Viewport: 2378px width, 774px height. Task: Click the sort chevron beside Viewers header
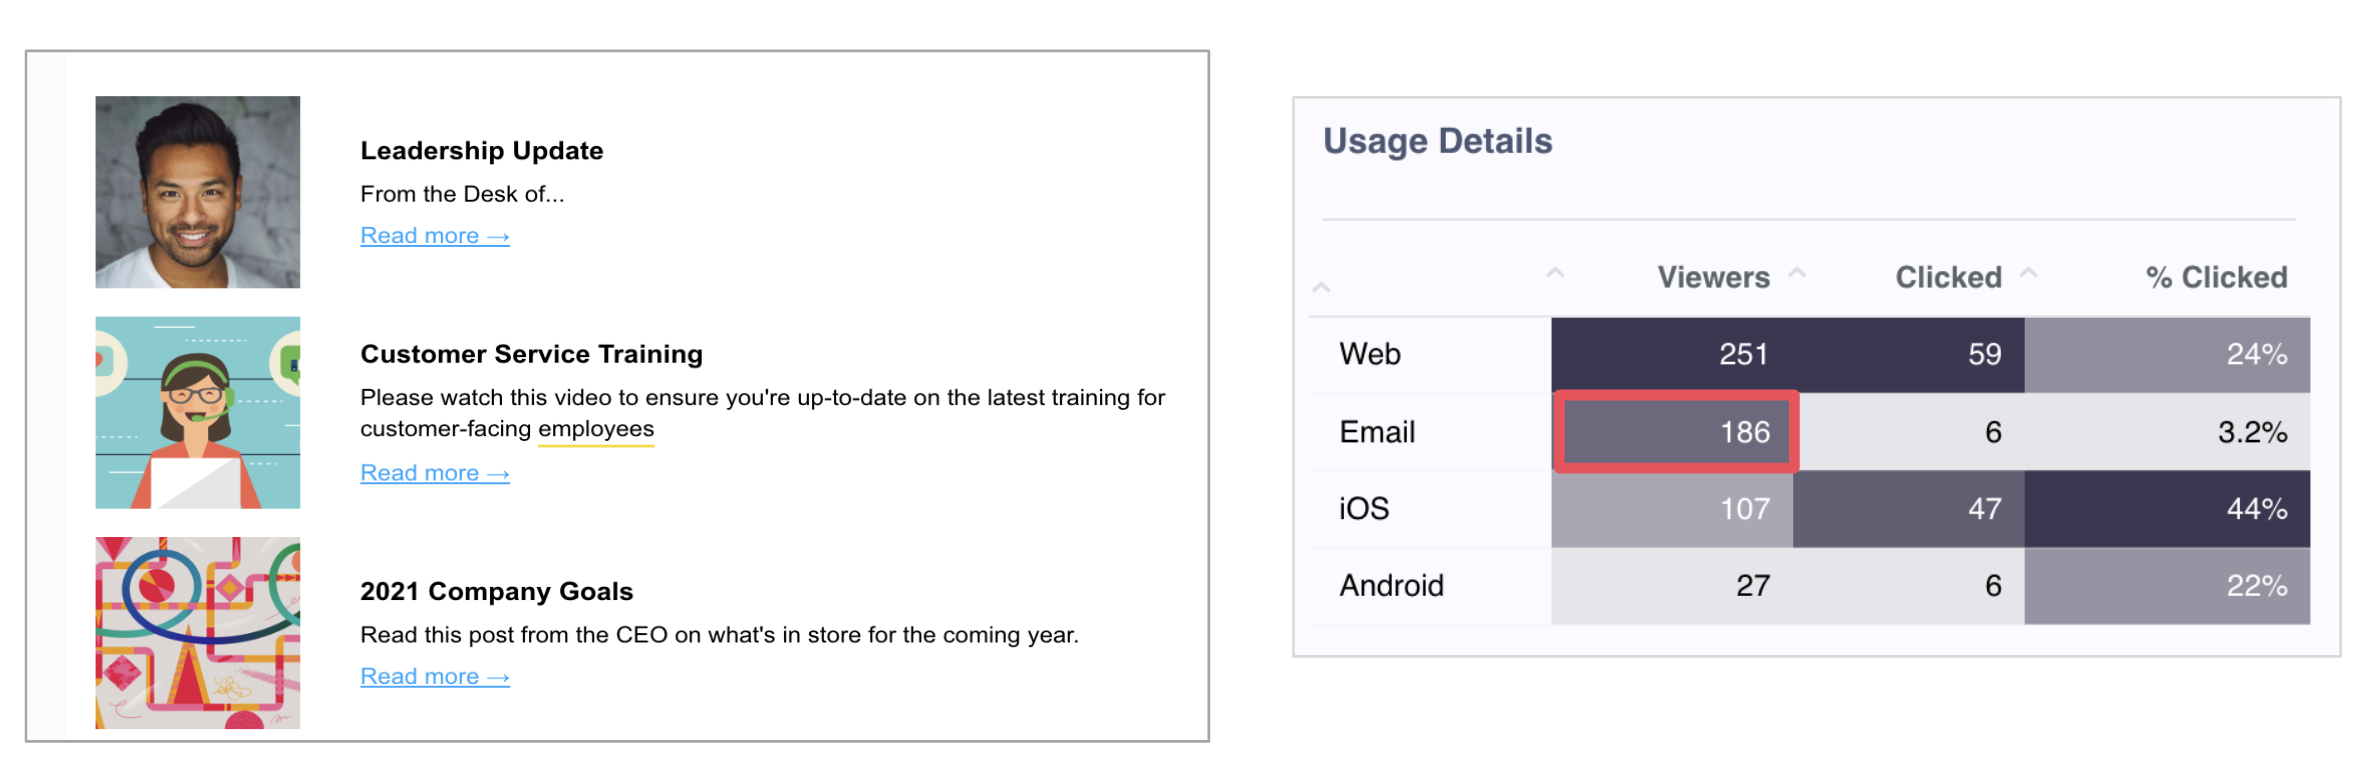point(1799,272)
